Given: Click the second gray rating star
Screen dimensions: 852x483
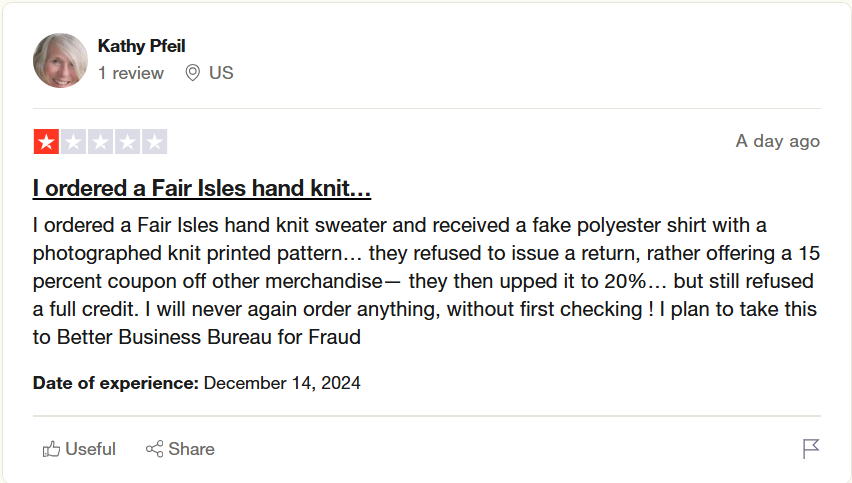Looking at the screenshot, I should (x=73, y=142).
